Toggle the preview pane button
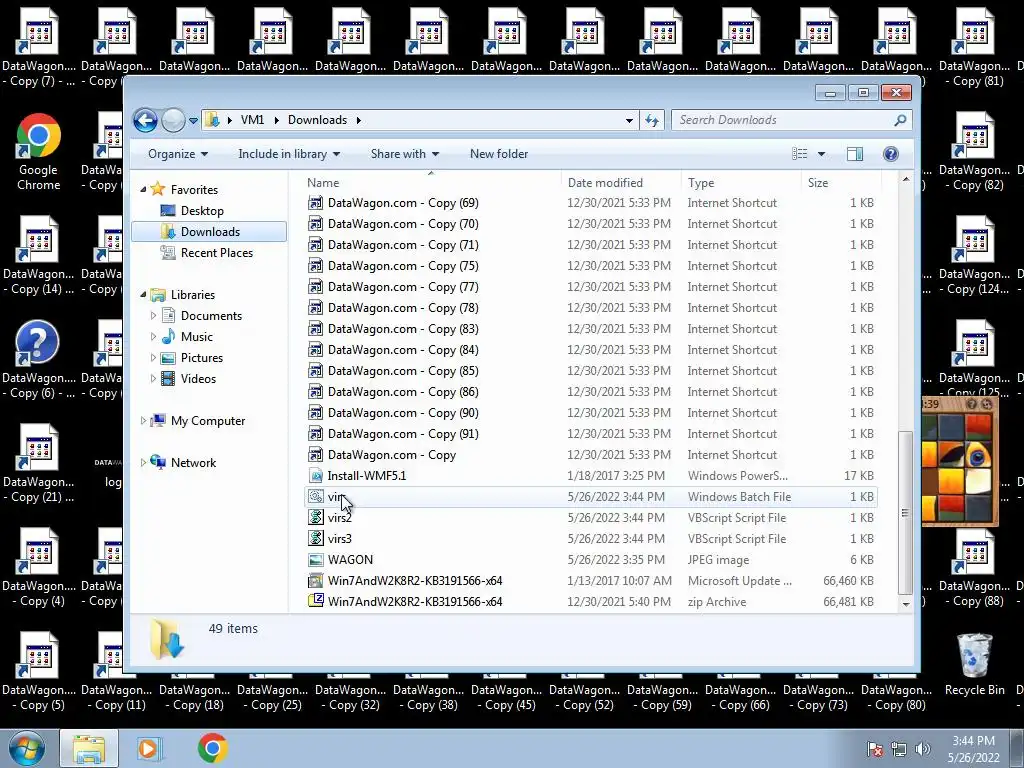Image resolution: width=1024 pixels, height=768 pixels. pos(855,154)
